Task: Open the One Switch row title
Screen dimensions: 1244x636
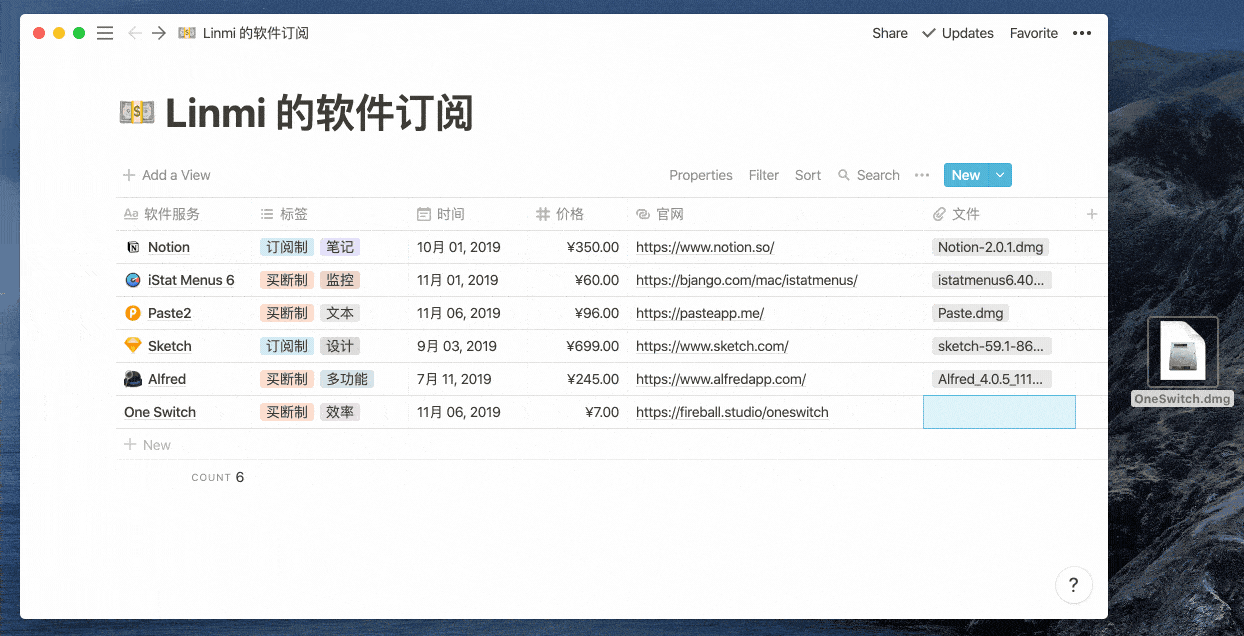Action: click(x=160, y=412)
